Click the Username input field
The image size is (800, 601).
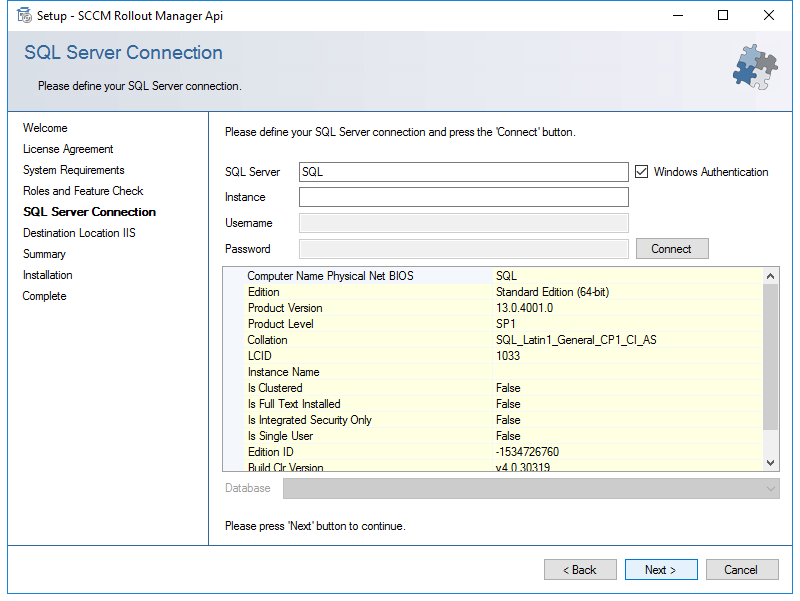click(x=463, y=223)
